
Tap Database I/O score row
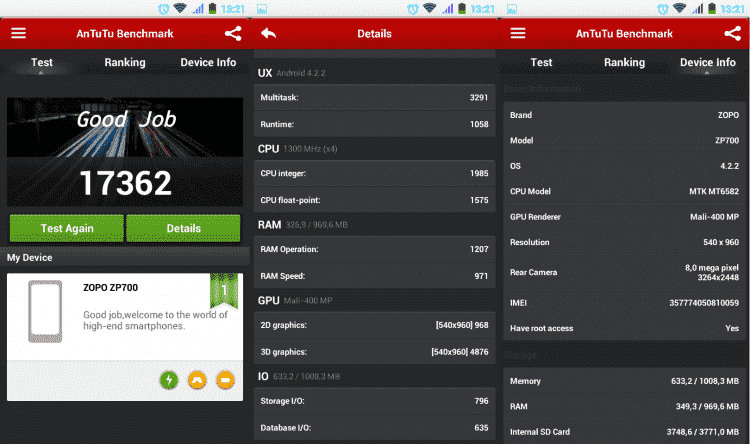click(375, 428)
